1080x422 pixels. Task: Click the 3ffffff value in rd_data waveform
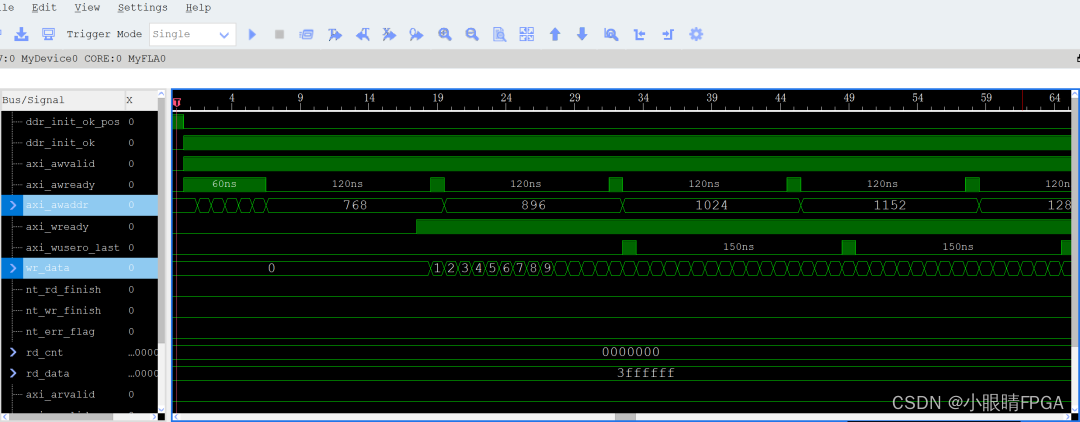tap(645, 373)
